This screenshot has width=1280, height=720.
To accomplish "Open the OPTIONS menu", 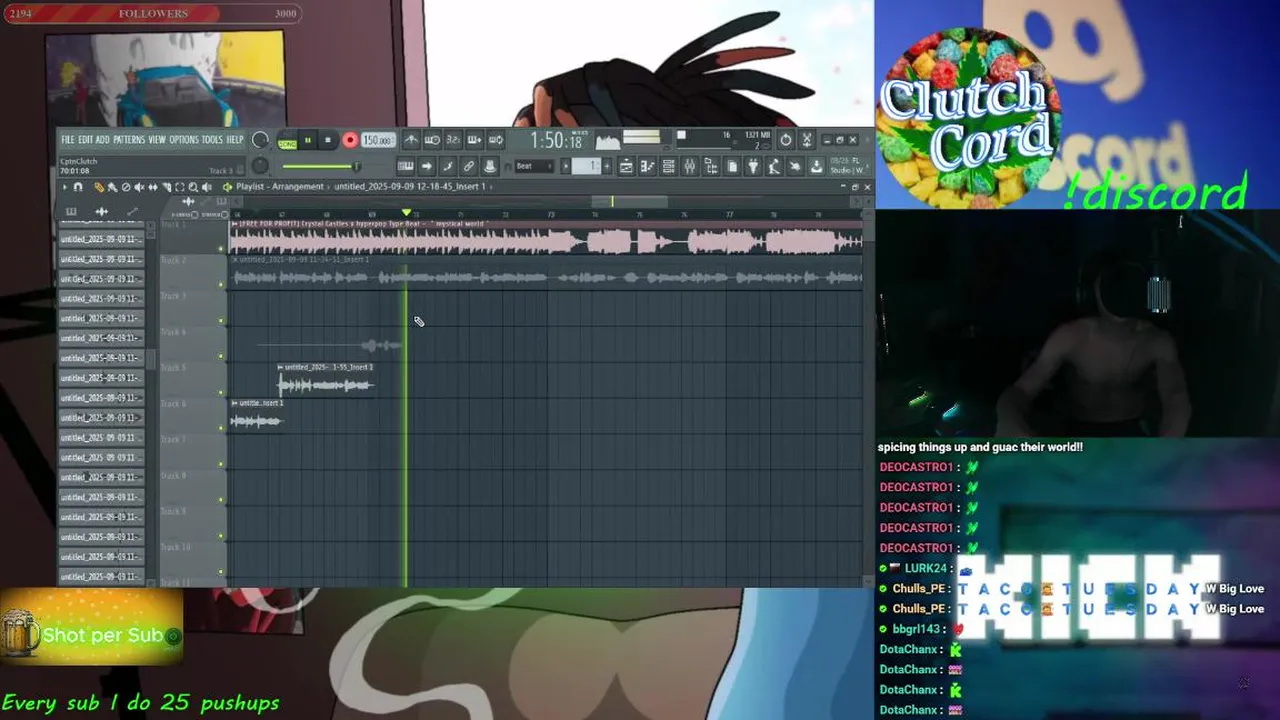I will click(x=185, y=140).
